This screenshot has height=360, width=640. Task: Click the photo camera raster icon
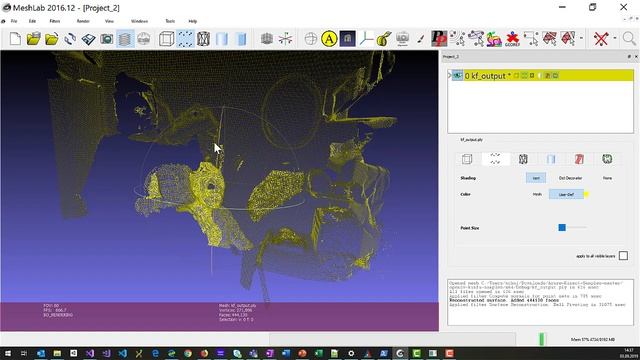(x=402, y=39)
